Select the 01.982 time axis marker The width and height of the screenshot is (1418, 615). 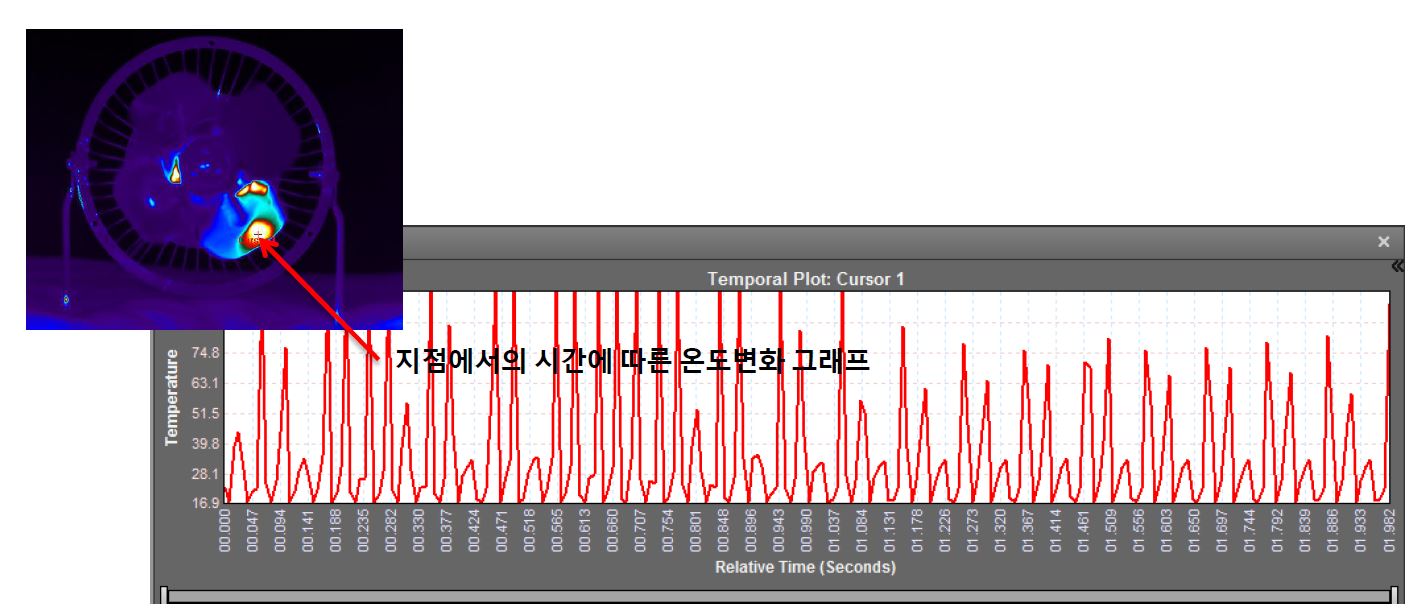click(x=1389, y=530)
